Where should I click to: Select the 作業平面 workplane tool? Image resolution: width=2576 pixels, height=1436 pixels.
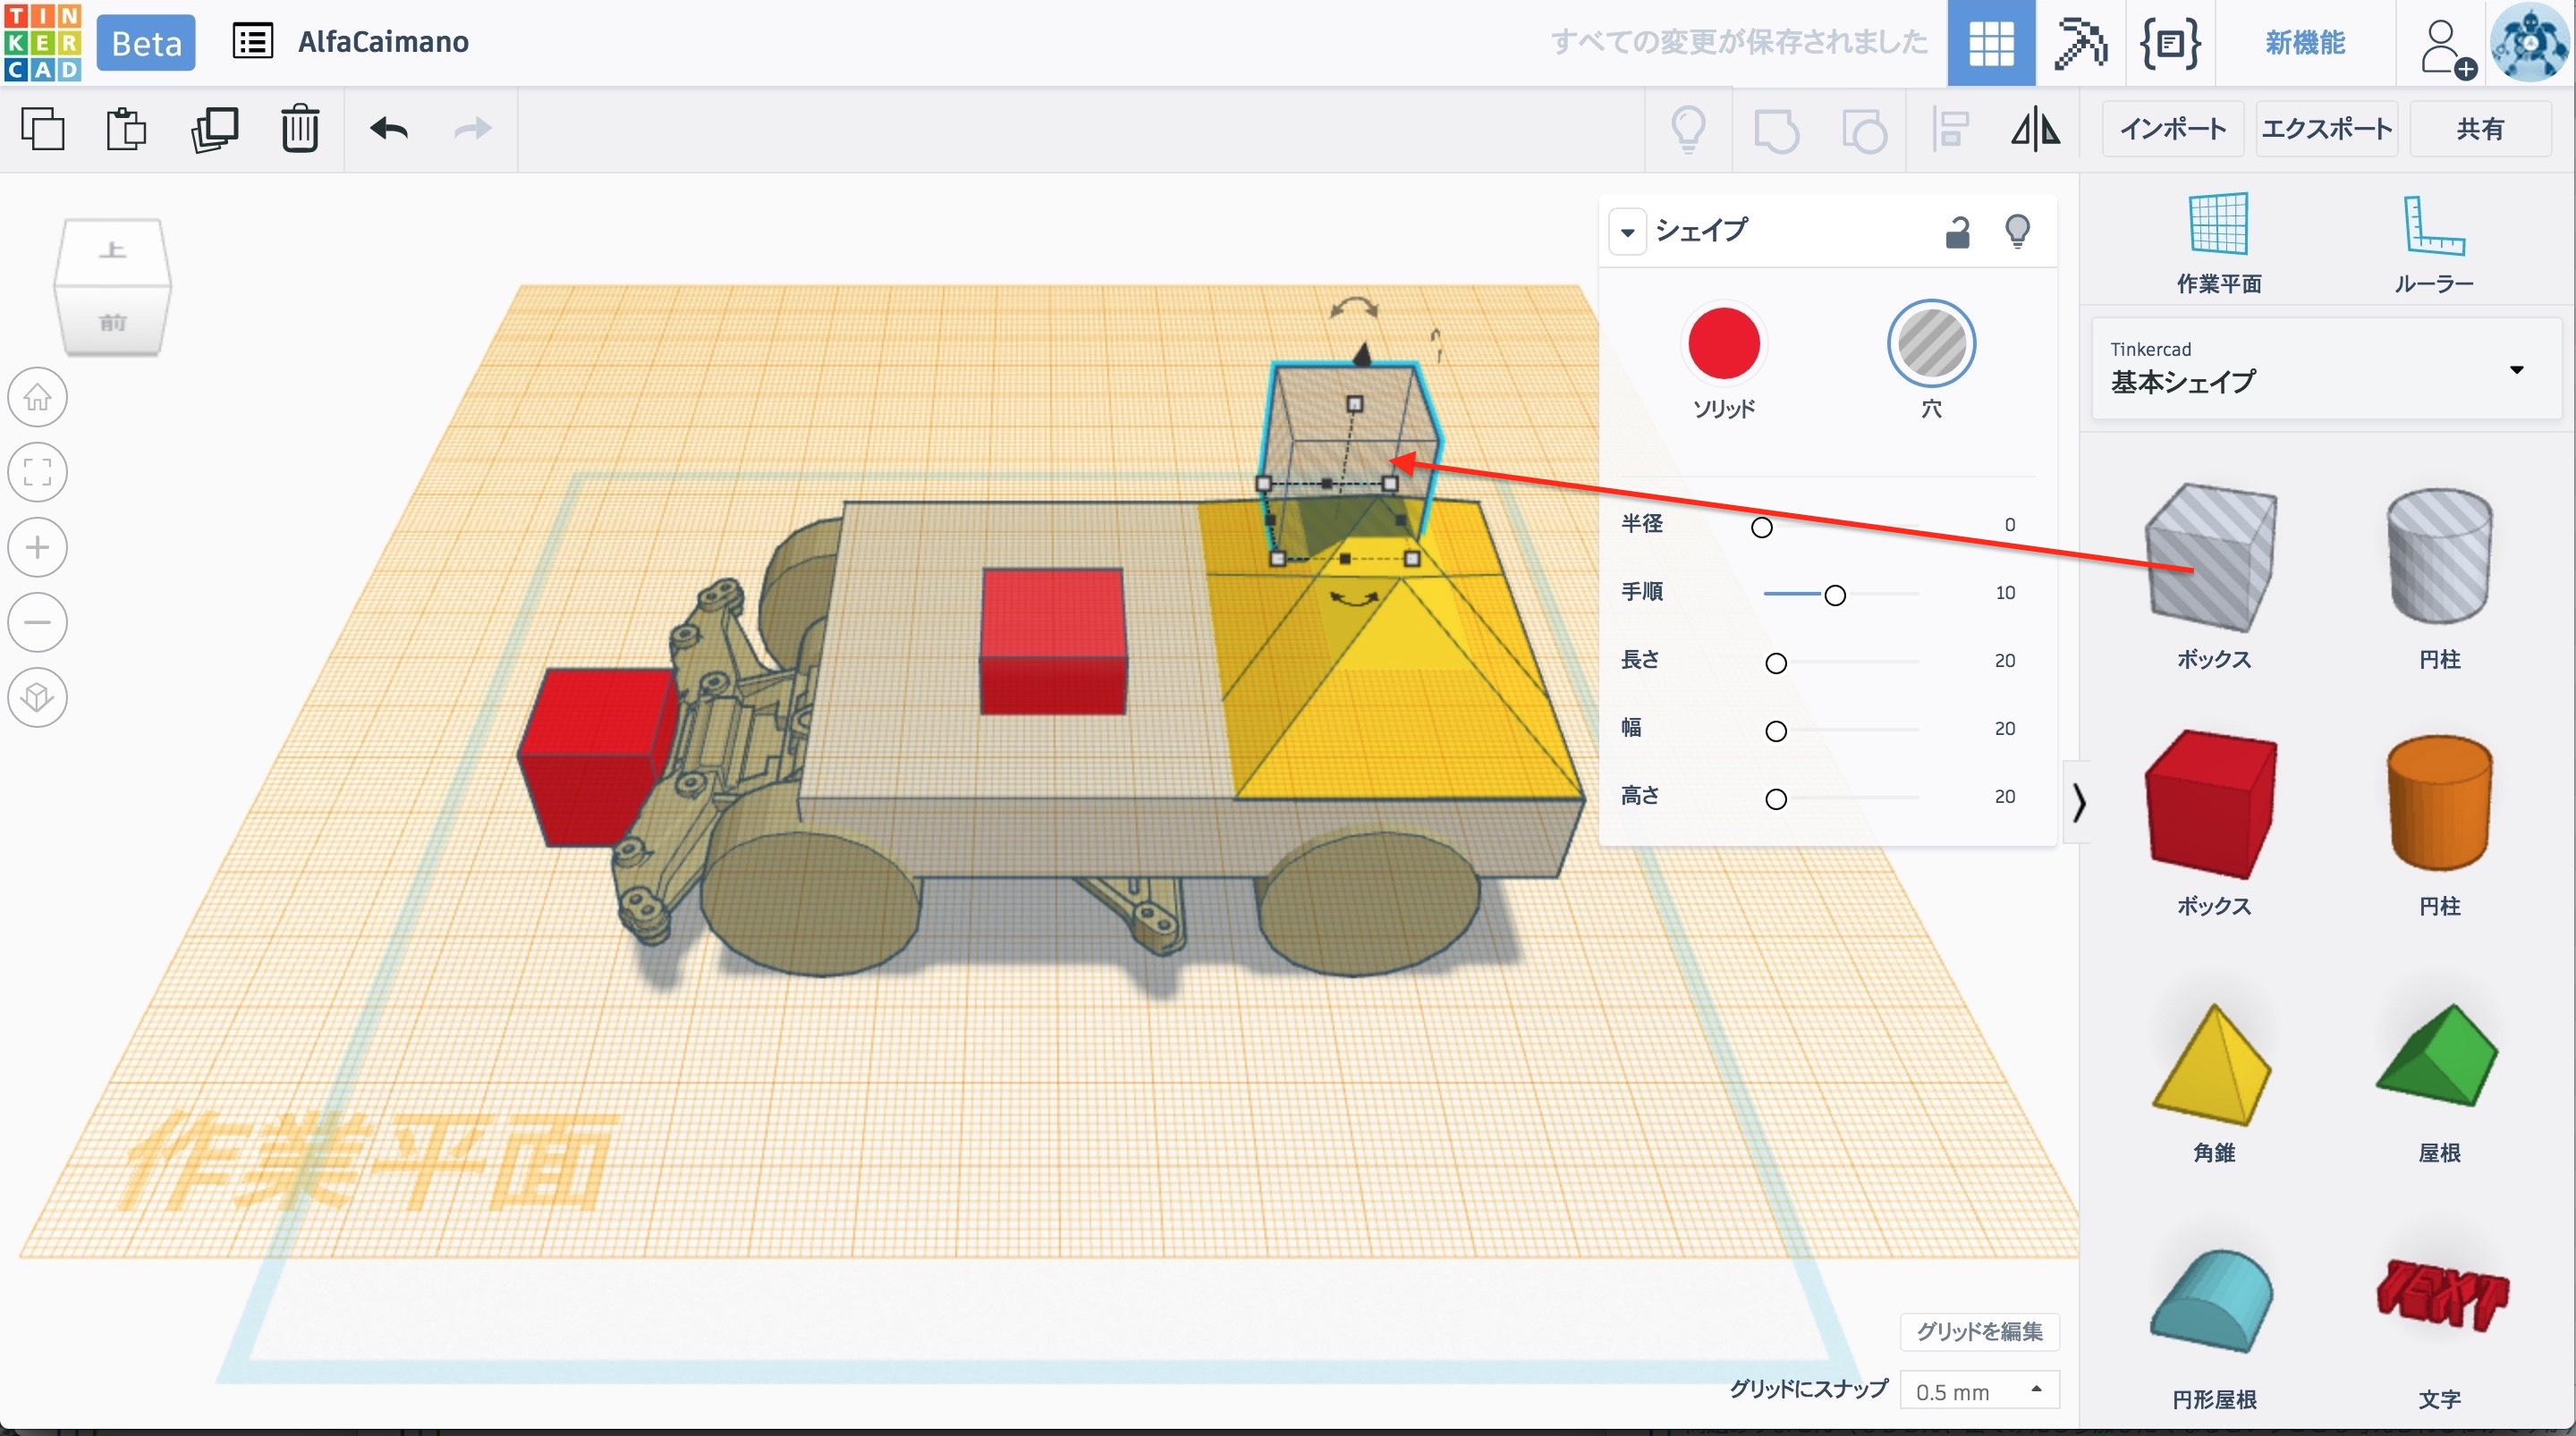[2218, 243]
